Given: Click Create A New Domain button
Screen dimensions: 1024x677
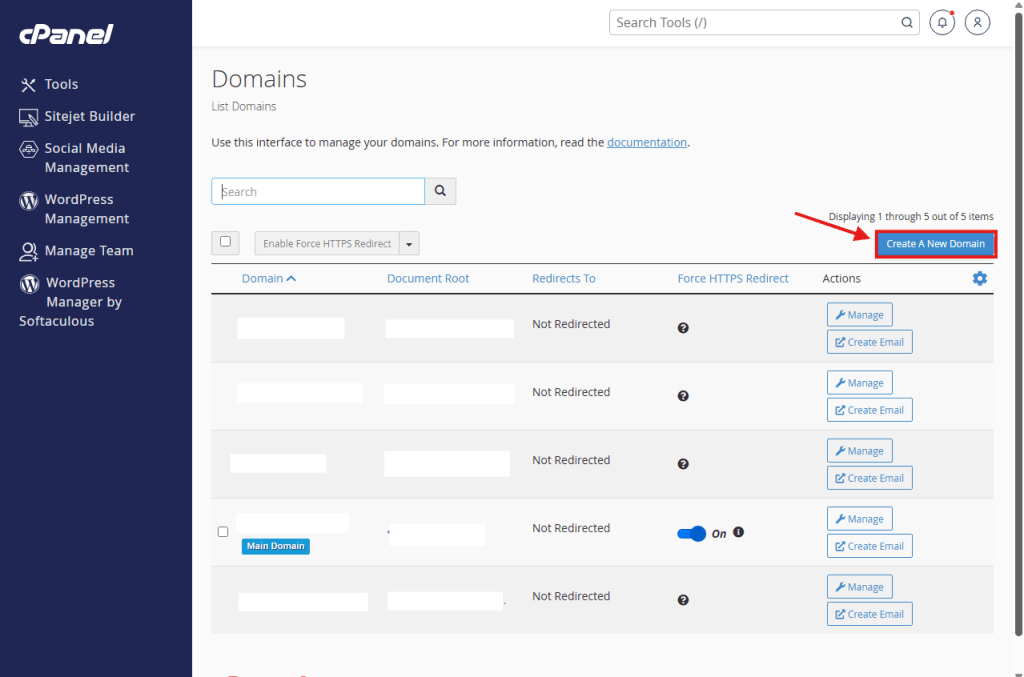Looking at the screenshot, I should point(935,244).
